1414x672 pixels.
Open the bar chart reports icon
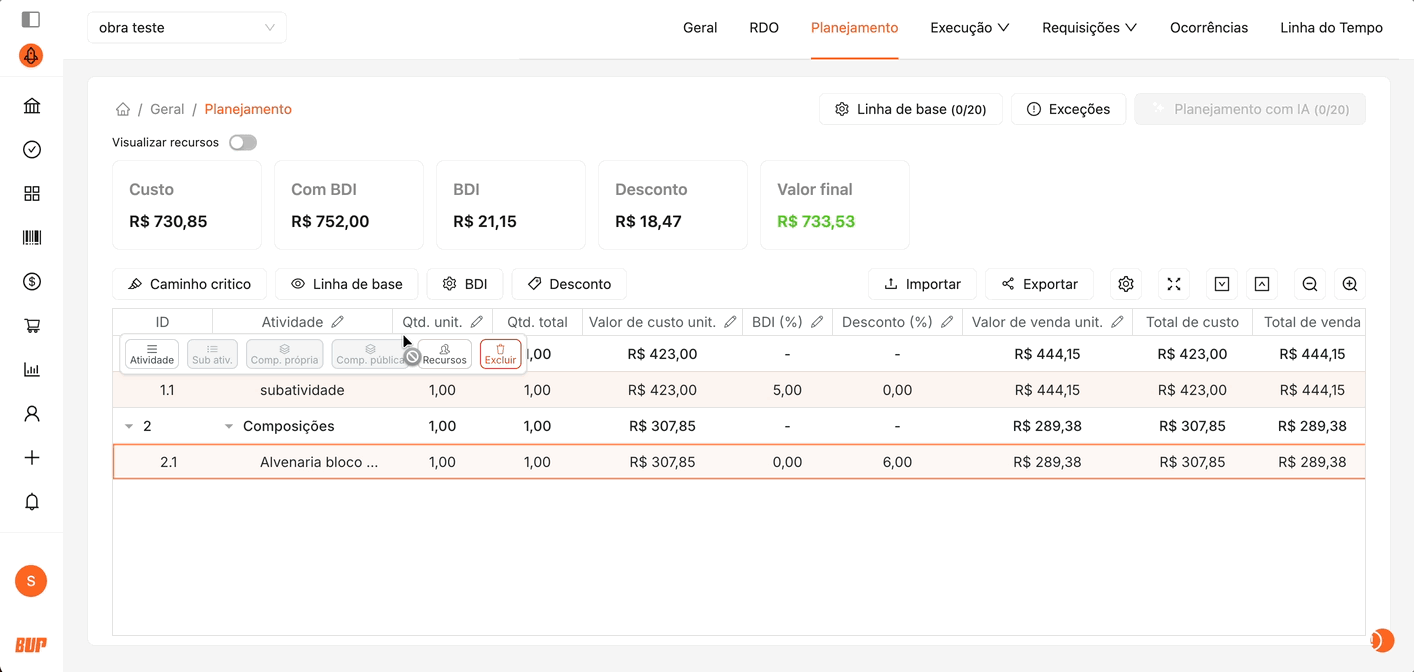coord(32,370)
